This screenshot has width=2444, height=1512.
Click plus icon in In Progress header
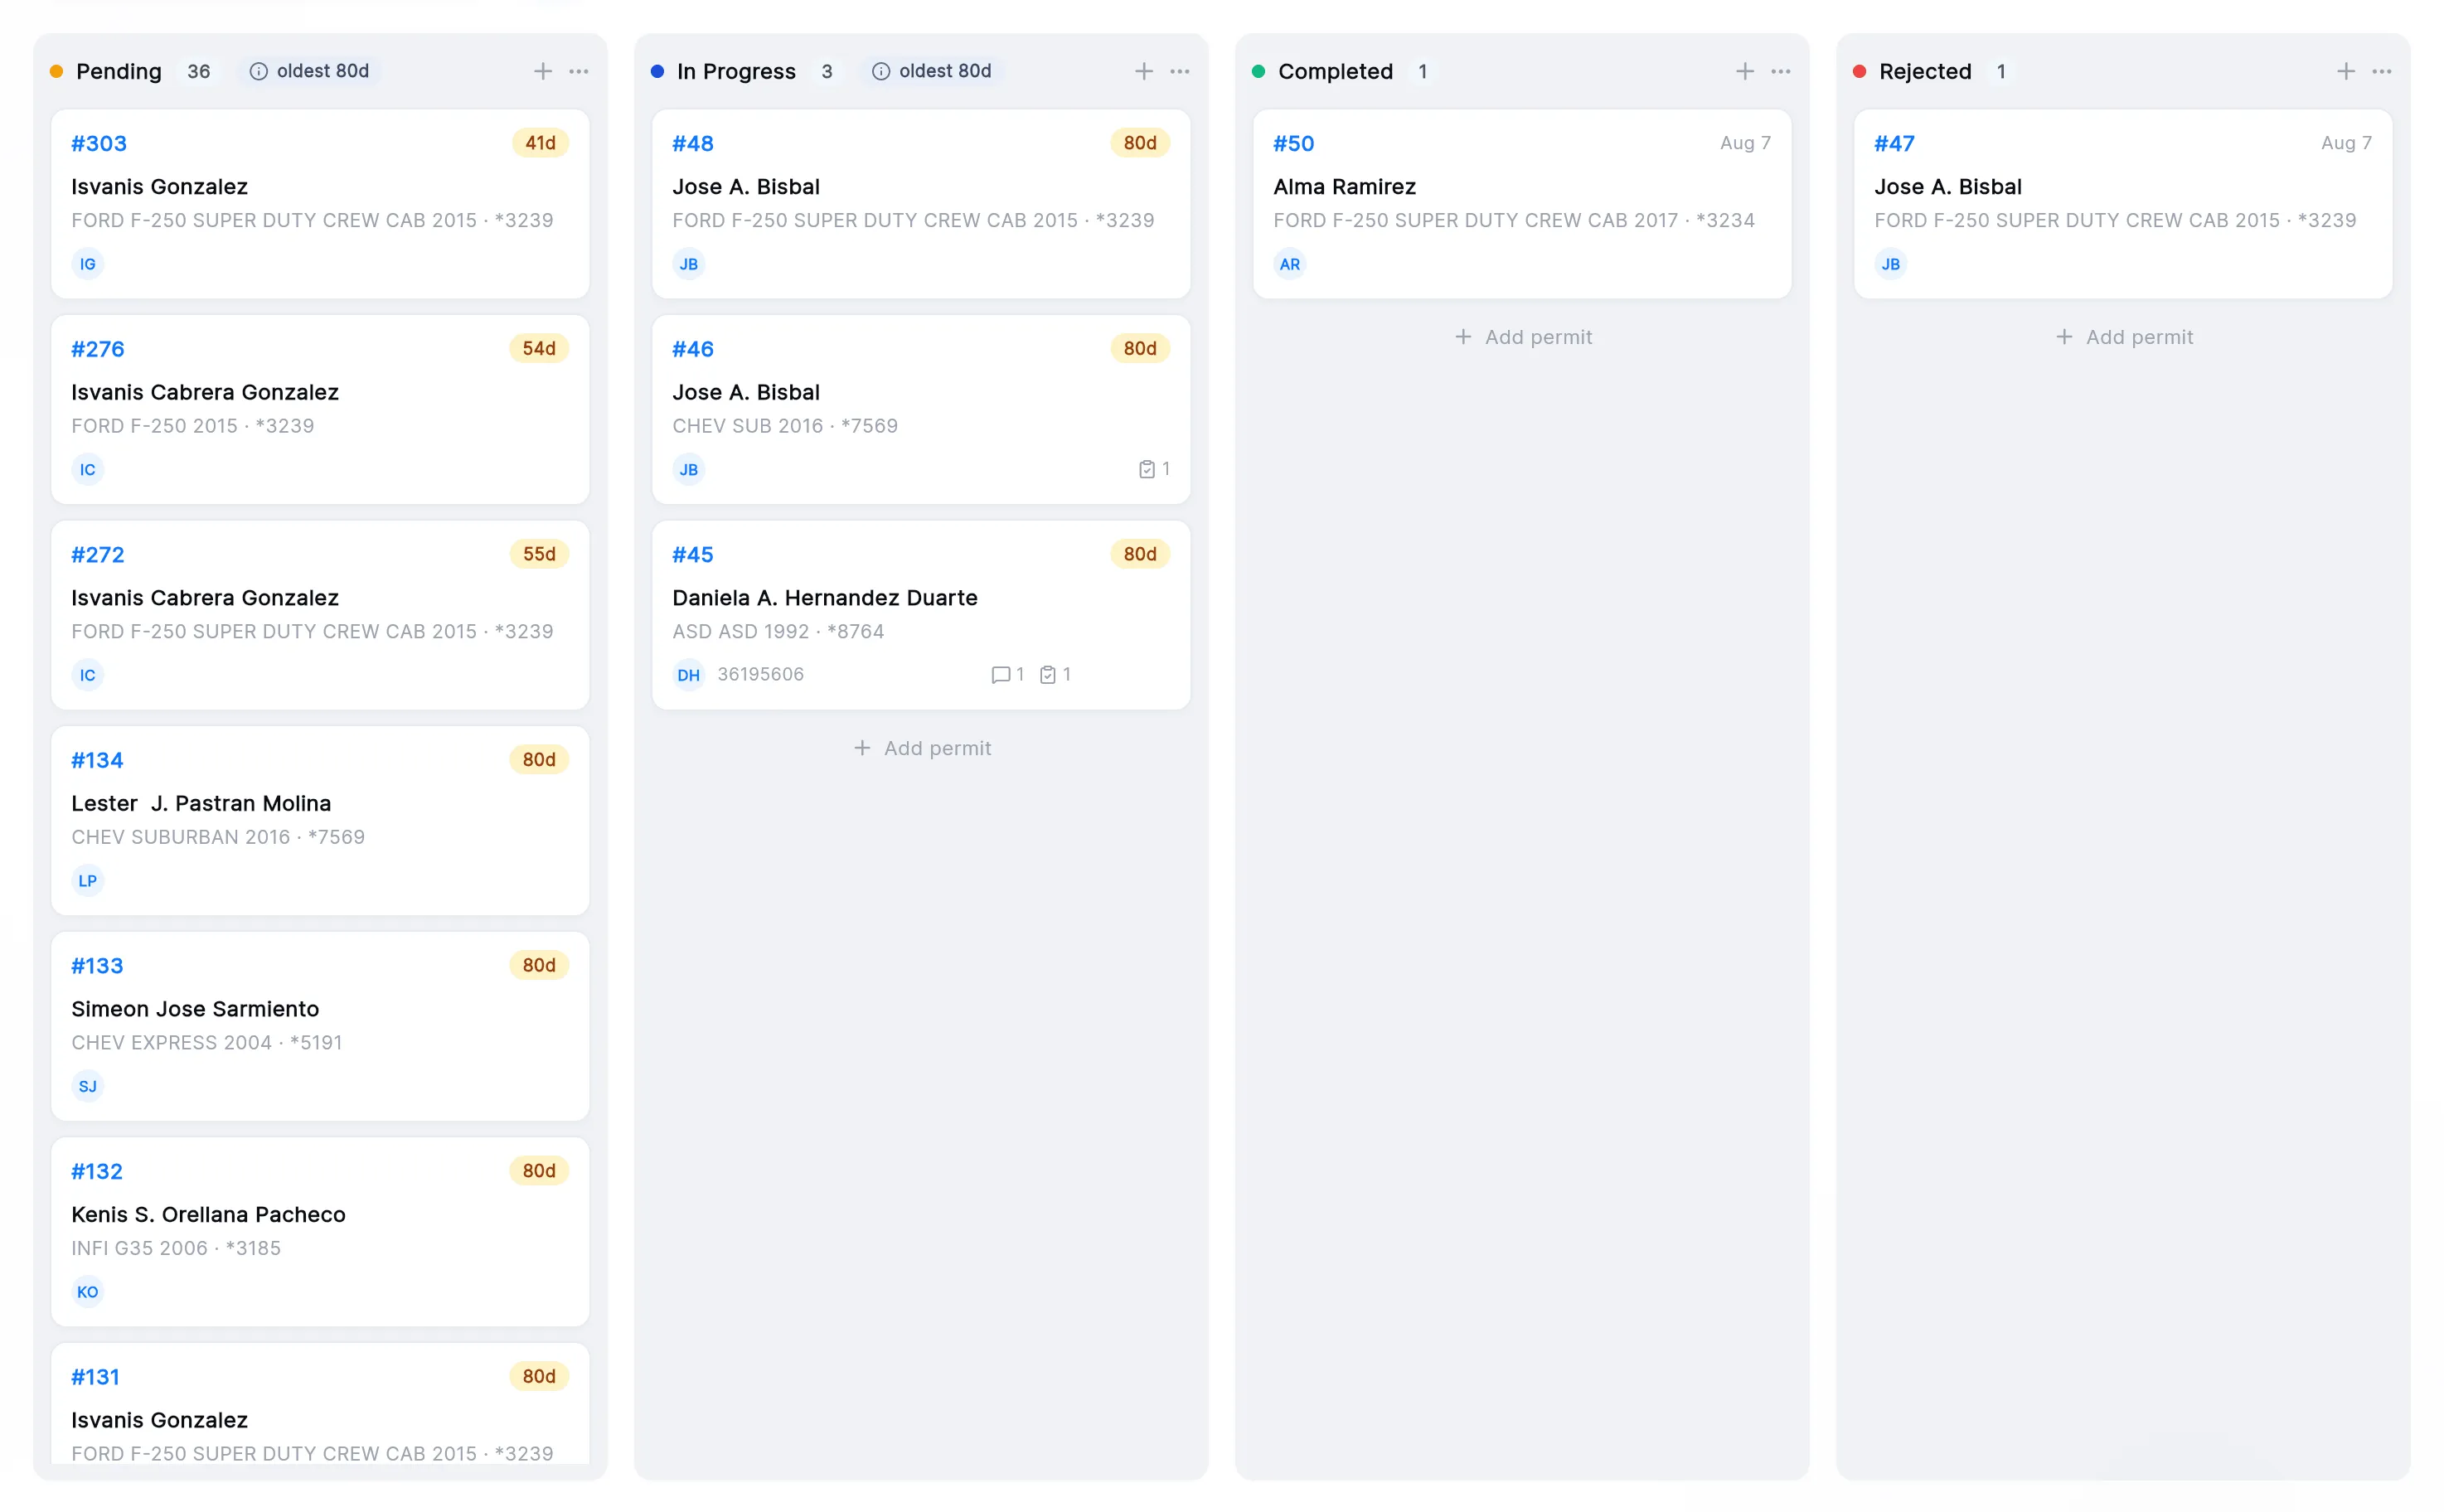(x=1144, y=71)
